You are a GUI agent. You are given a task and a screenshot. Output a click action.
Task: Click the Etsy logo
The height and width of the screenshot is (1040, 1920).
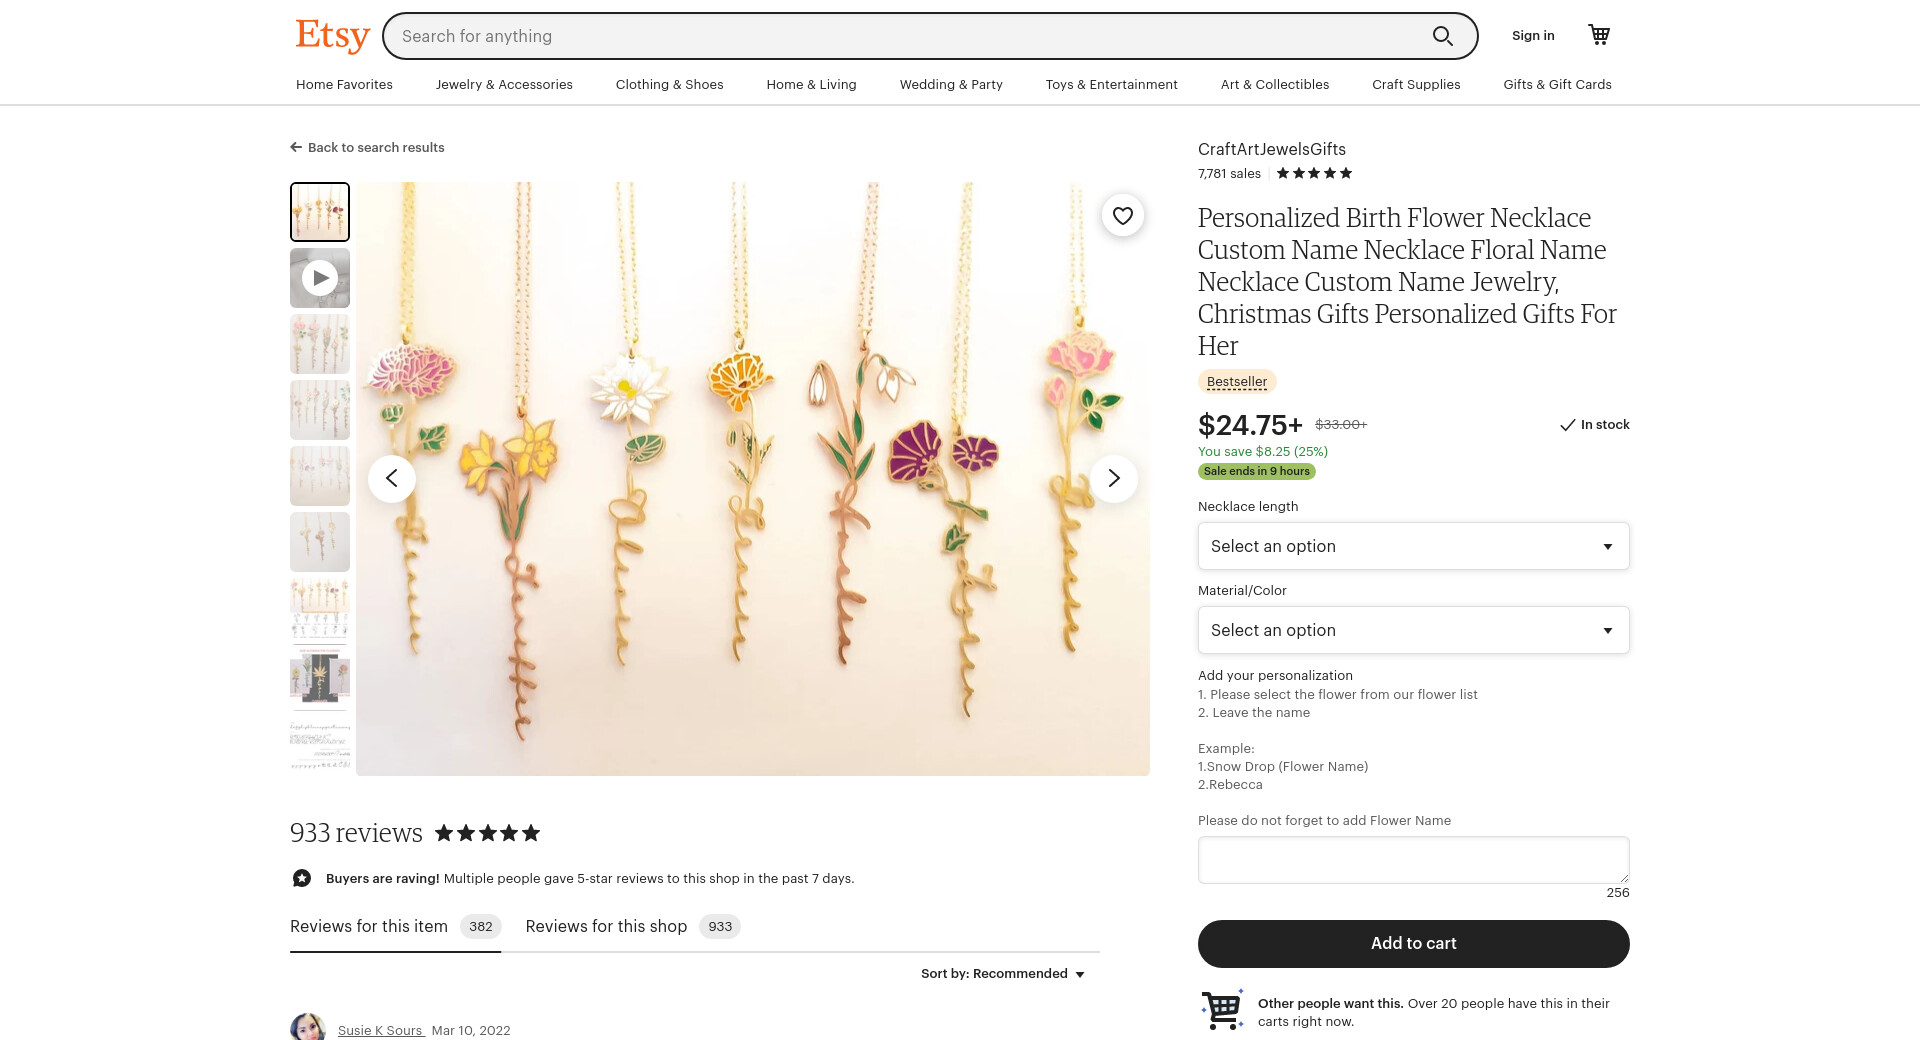tap(332, 36)
